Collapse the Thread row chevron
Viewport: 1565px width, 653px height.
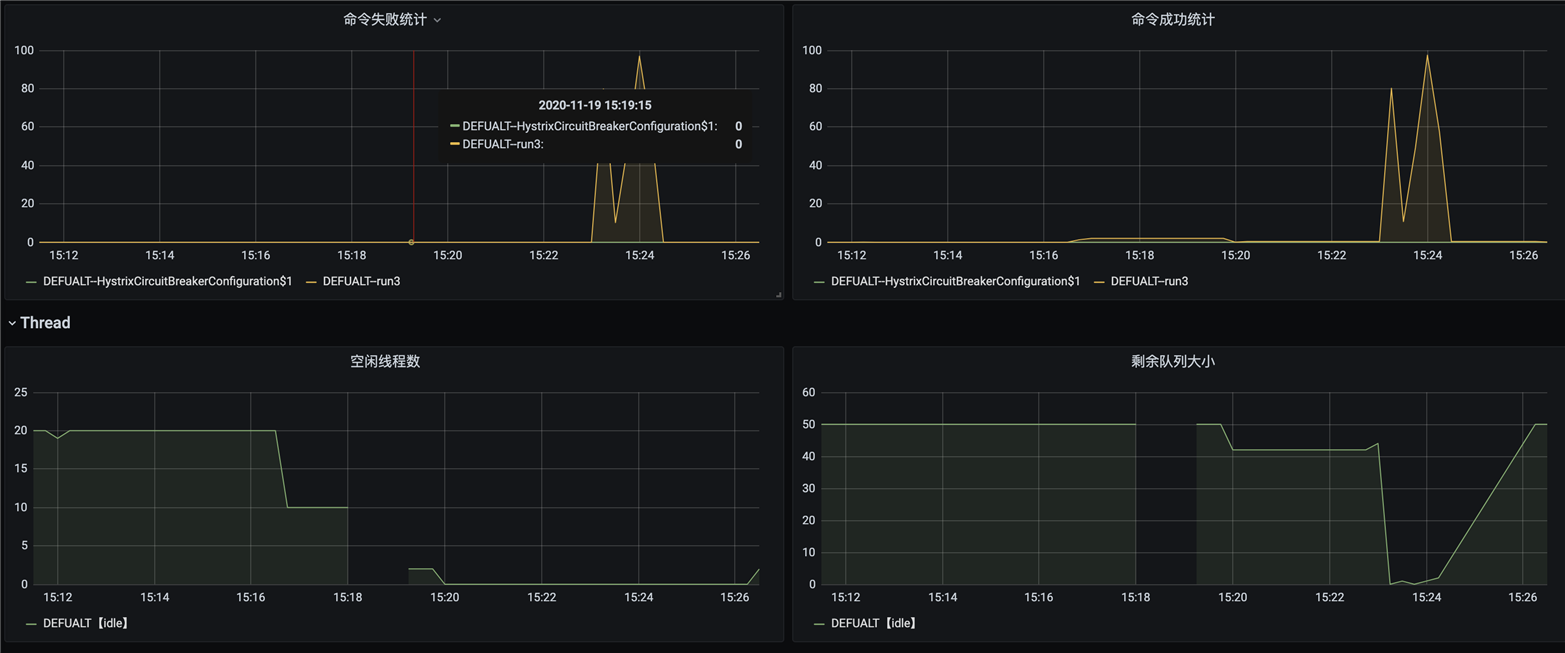12,323
